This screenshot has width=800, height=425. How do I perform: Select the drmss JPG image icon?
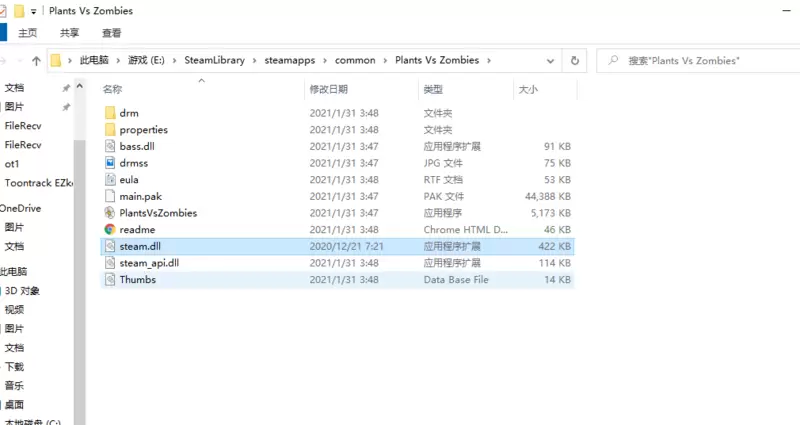coord(110,163)
